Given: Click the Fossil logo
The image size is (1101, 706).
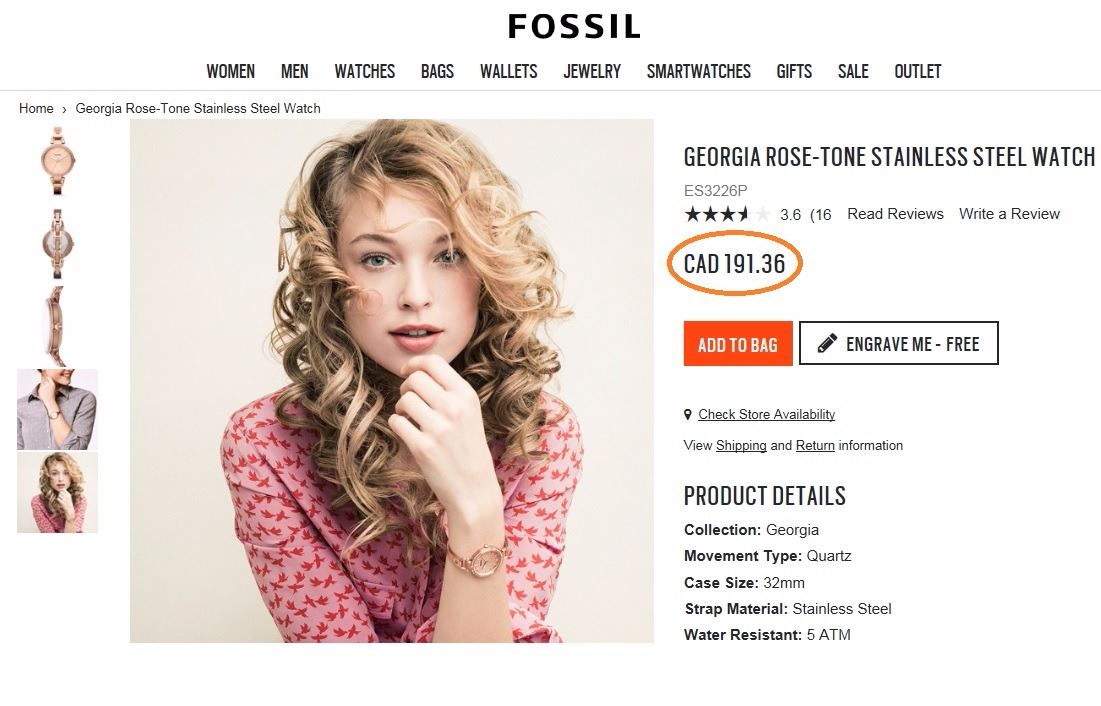Looking at the screenshot, I should 573,27.
